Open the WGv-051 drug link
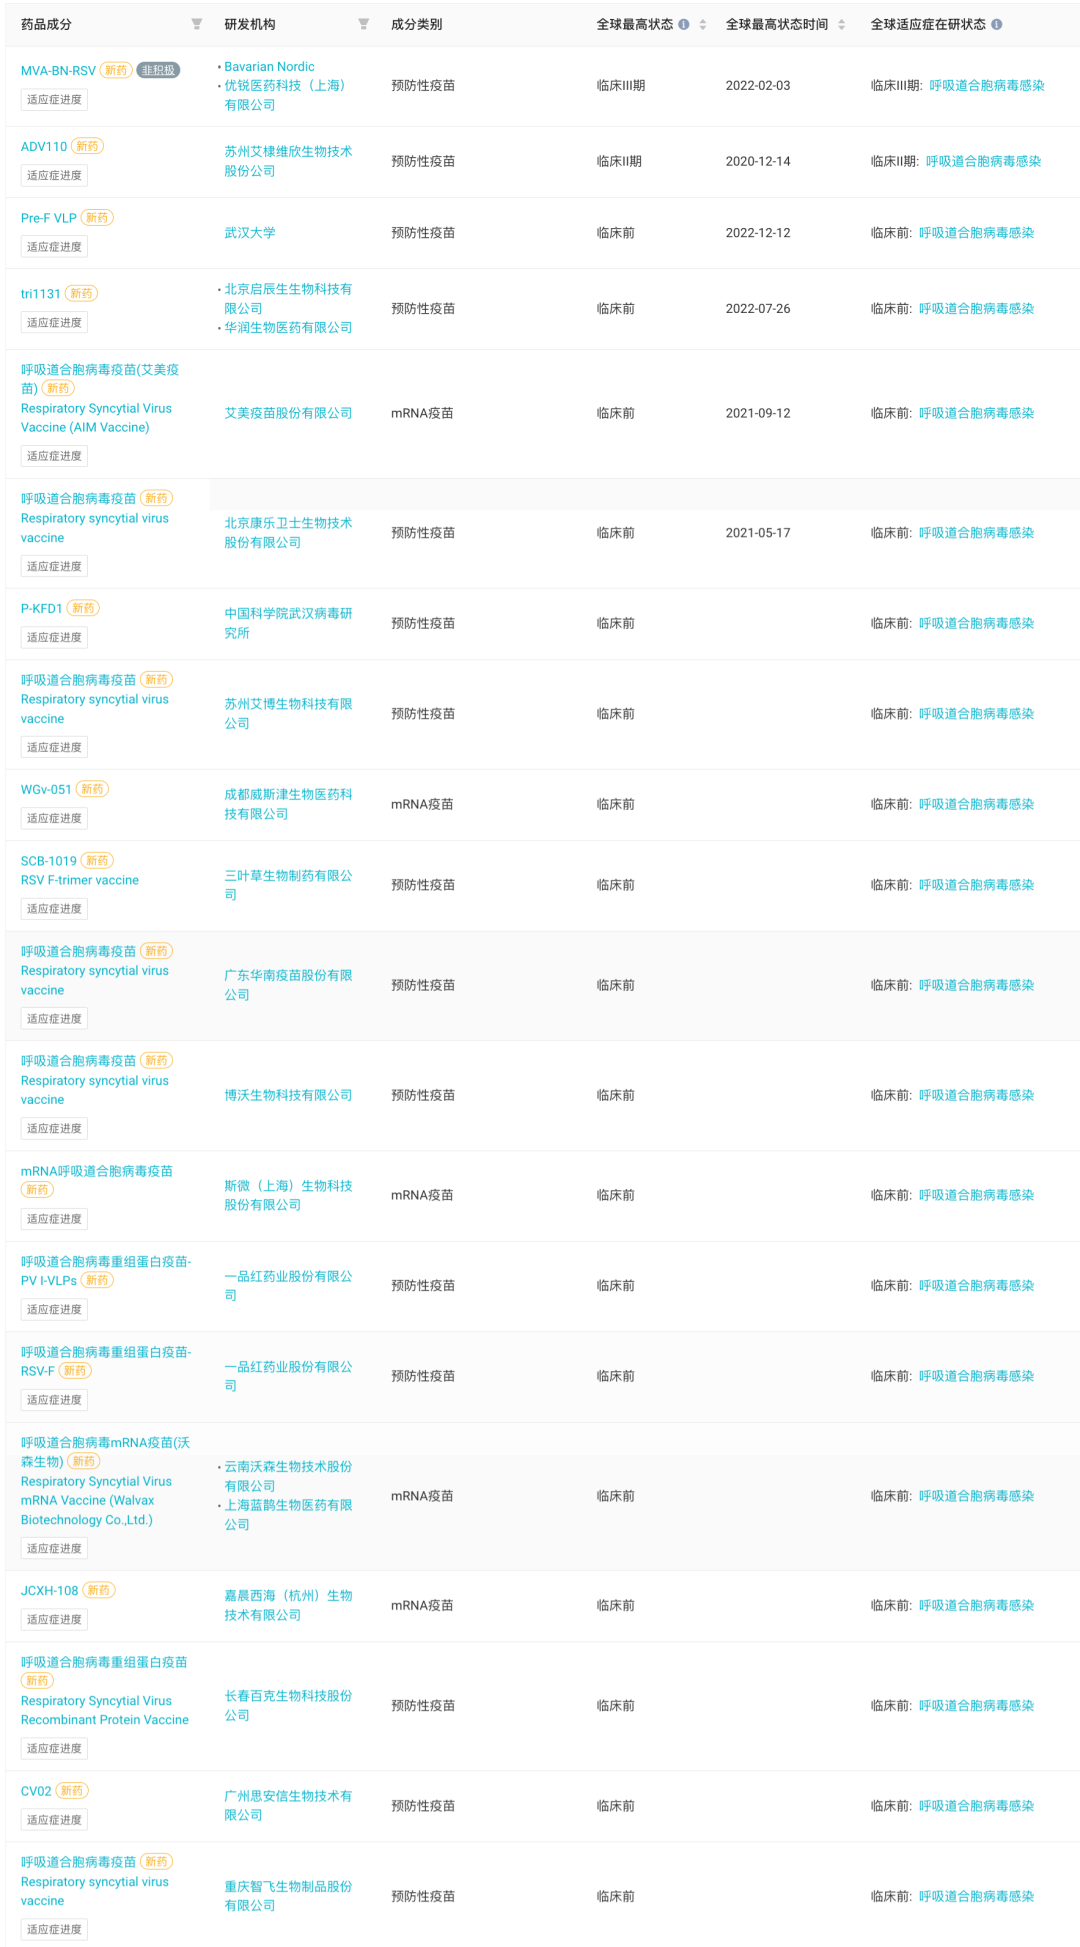The width and height of the screenshot is (1080, 1947). 46,790
